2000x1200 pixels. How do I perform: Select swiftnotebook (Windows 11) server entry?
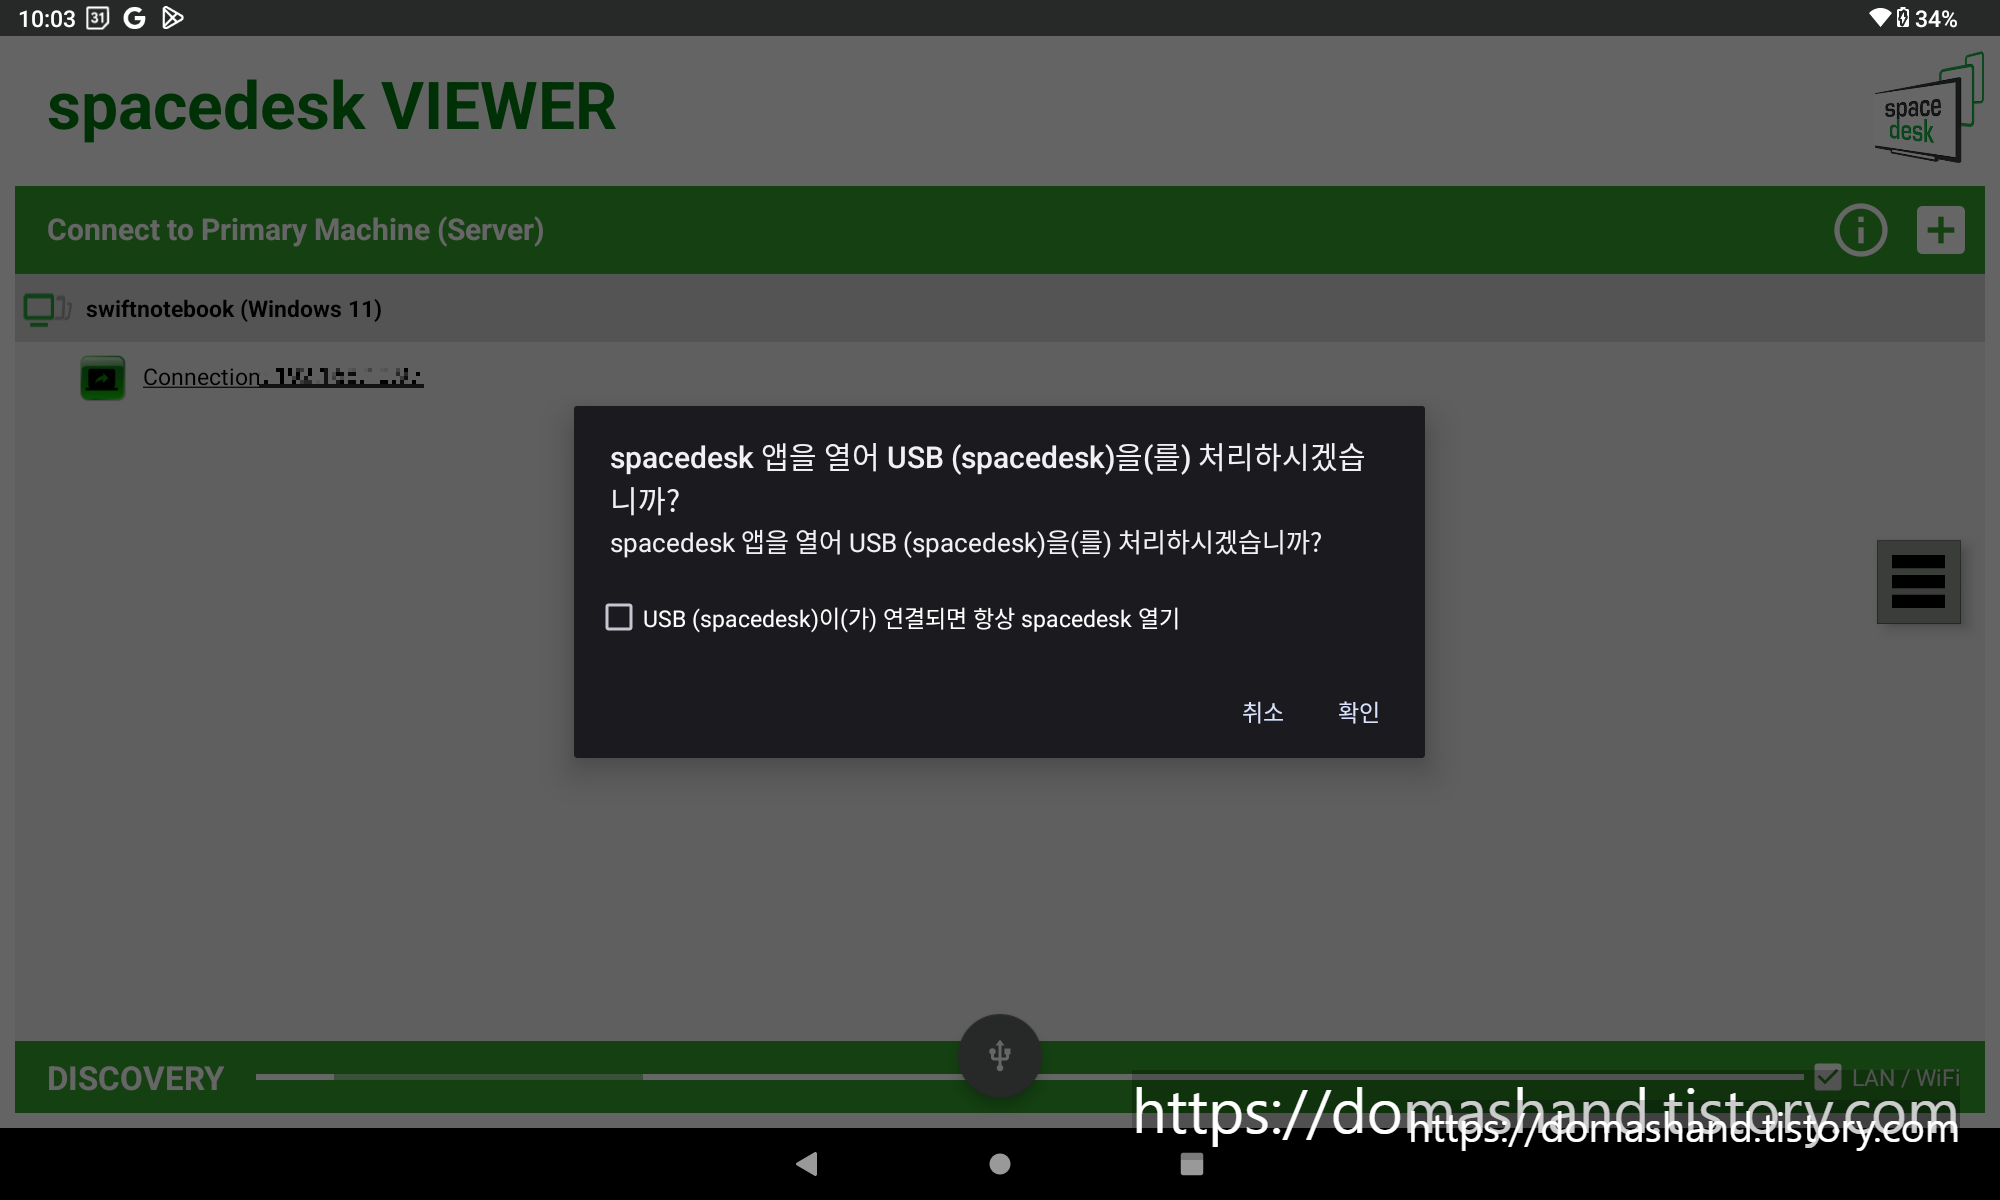(233, 309)
